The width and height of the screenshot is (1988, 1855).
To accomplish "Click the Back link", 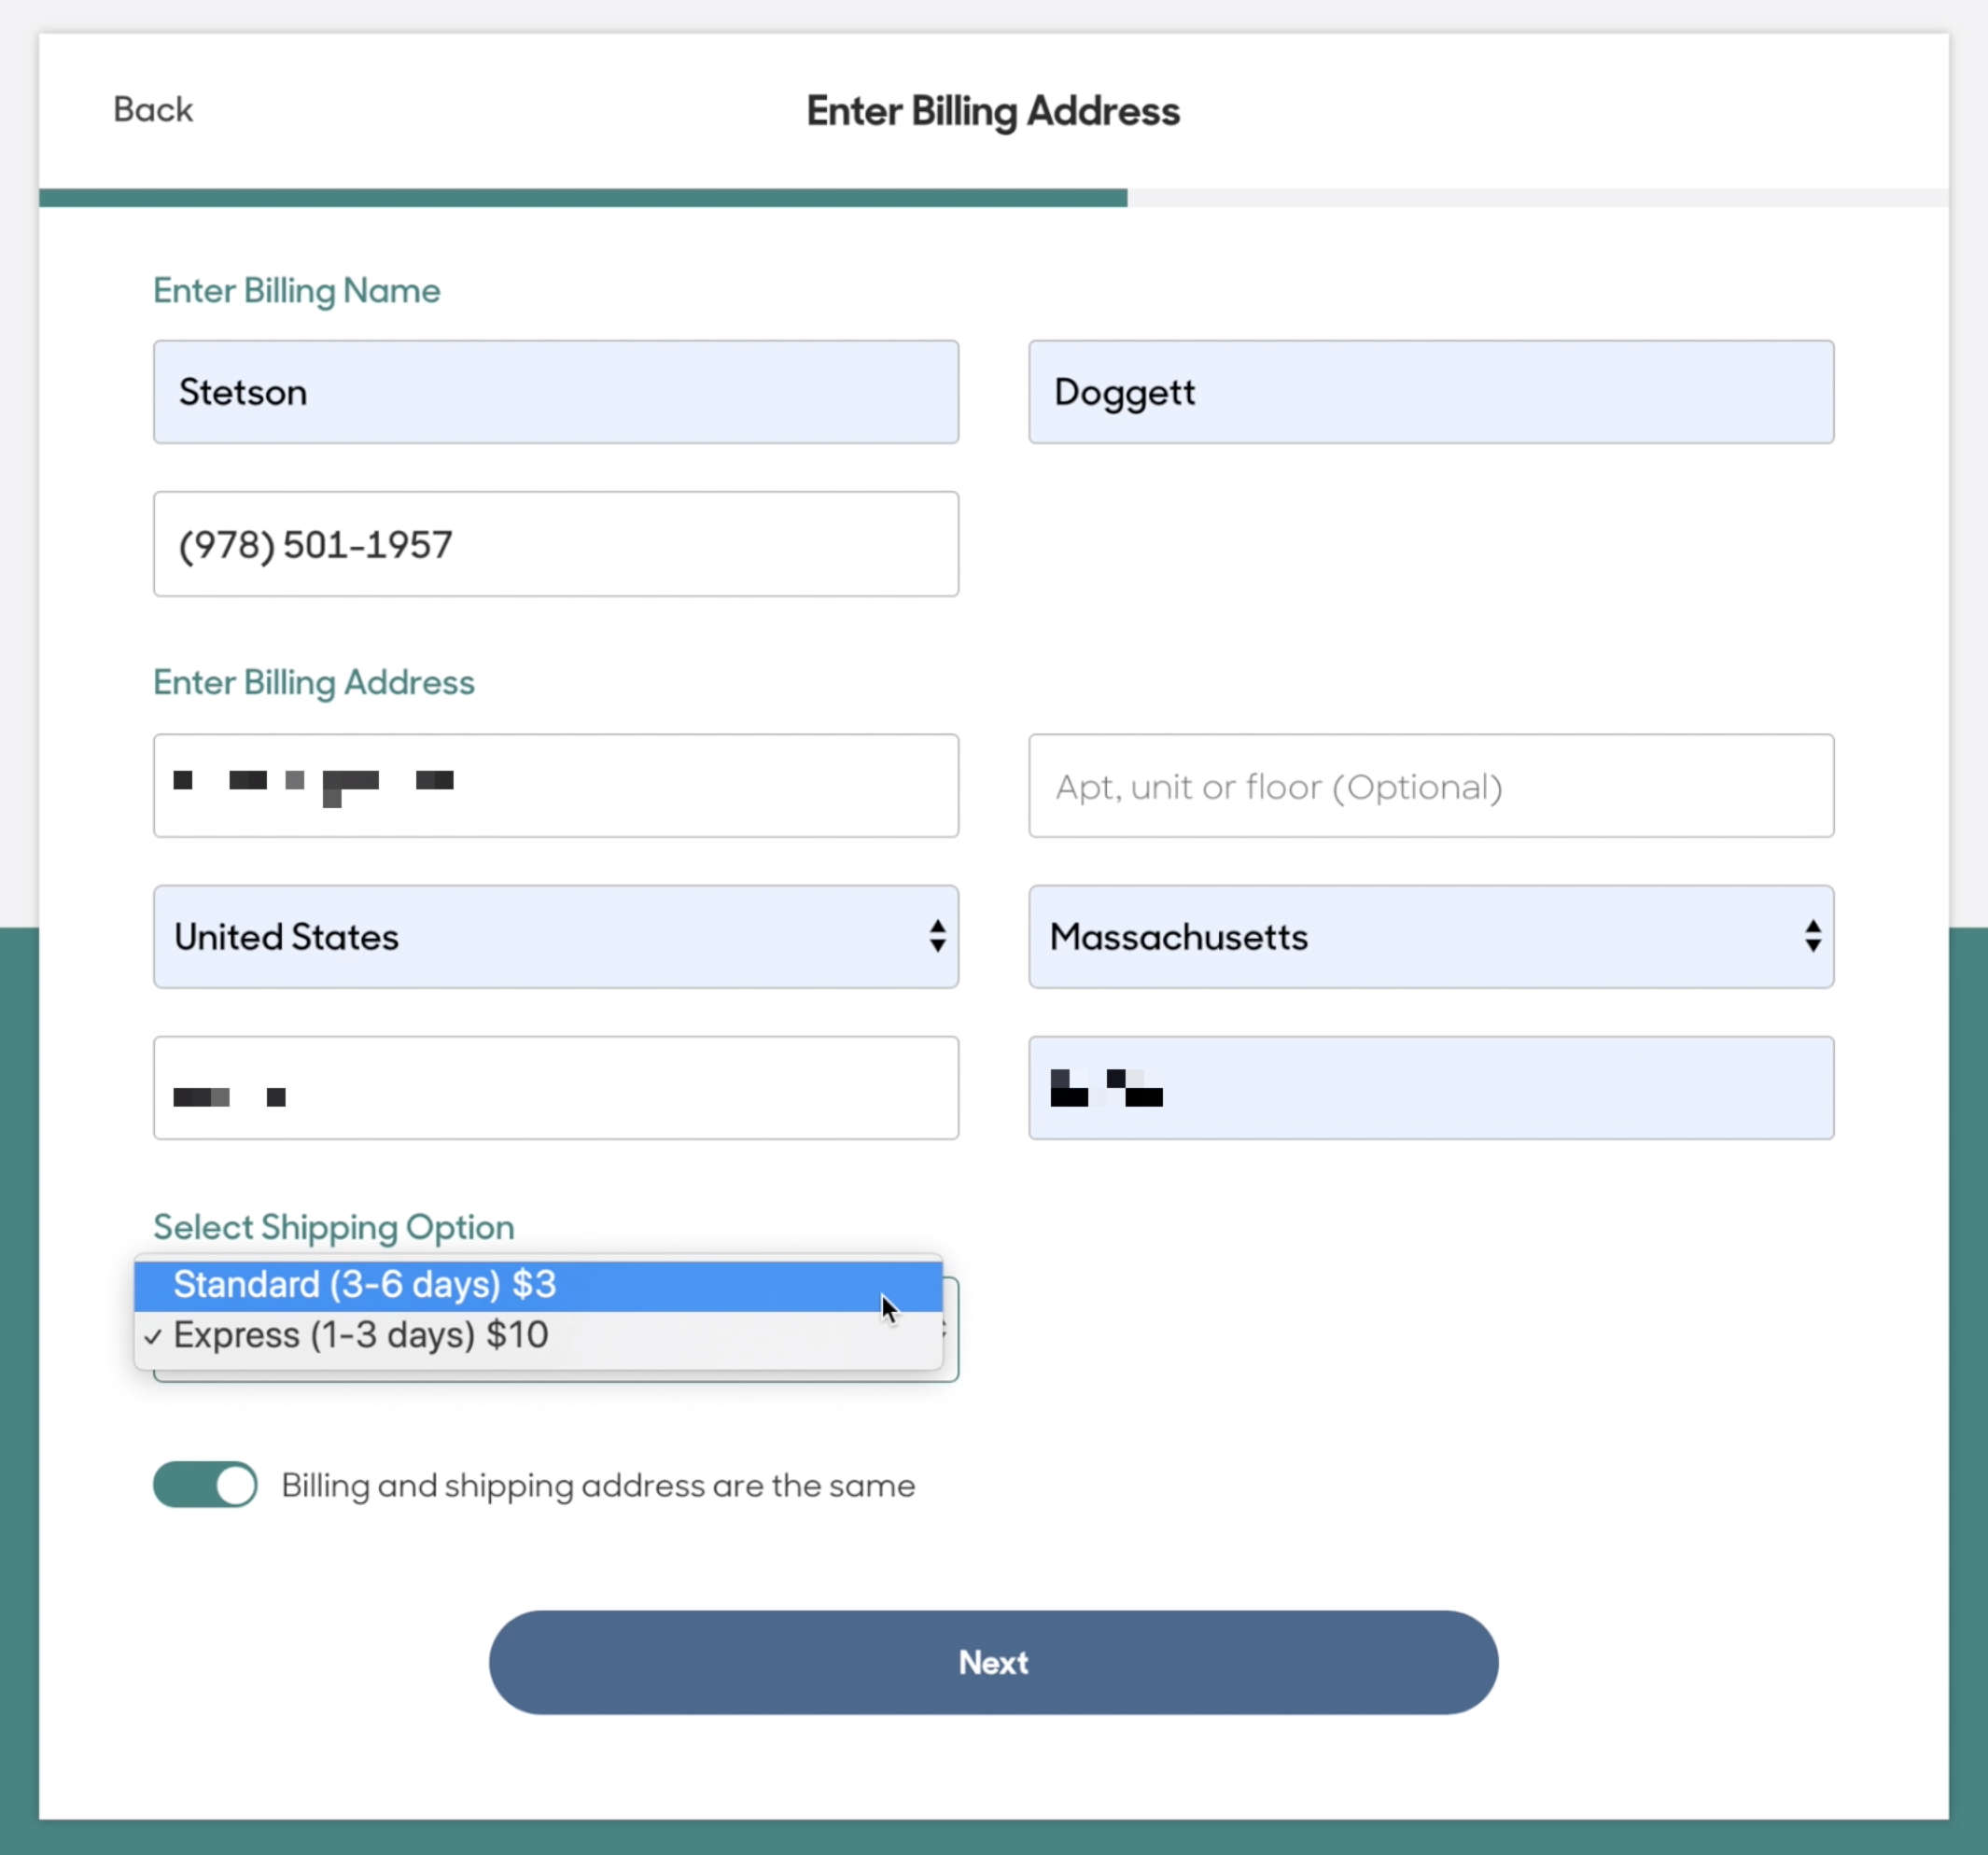I will pos(152,109).
